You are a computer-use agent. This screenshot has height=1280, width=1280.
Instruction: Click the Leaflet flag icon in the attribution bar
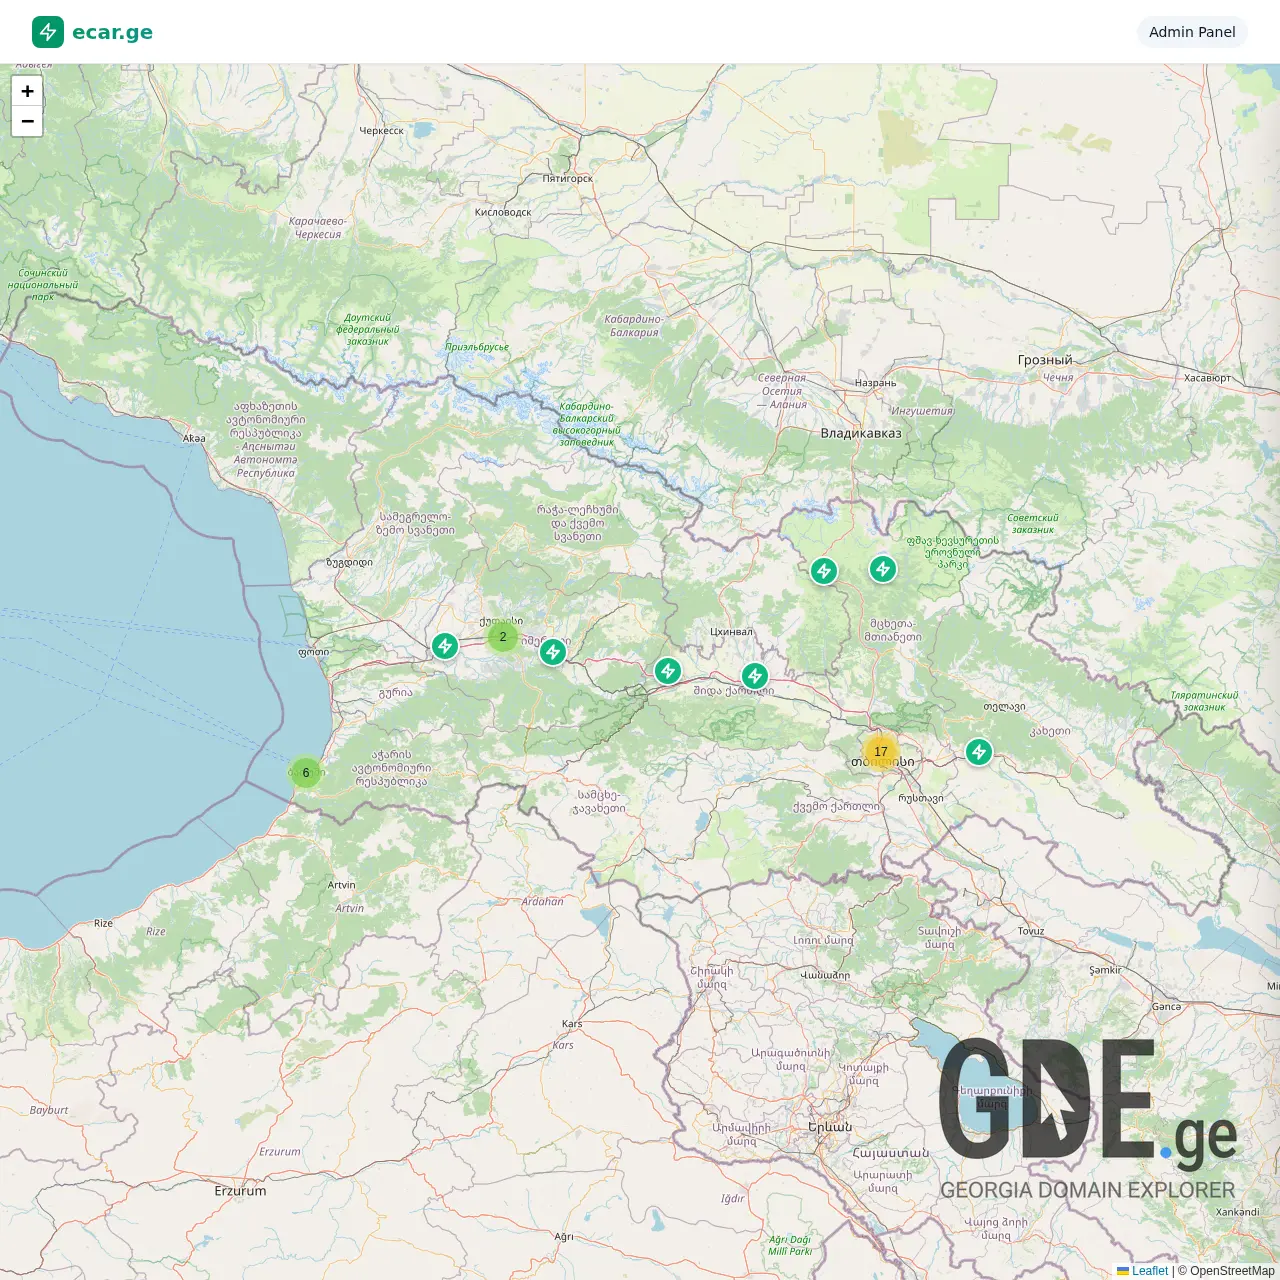(x=1121, y=1271)
